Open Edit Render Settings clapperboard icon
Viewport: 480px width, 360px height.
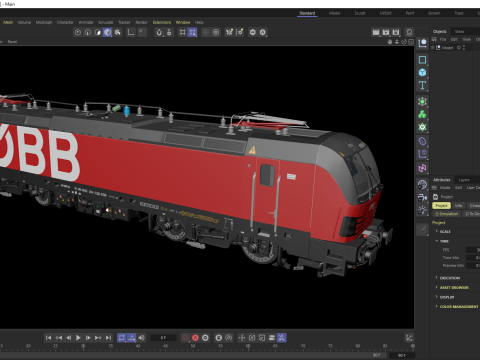(x=396, y=32)
